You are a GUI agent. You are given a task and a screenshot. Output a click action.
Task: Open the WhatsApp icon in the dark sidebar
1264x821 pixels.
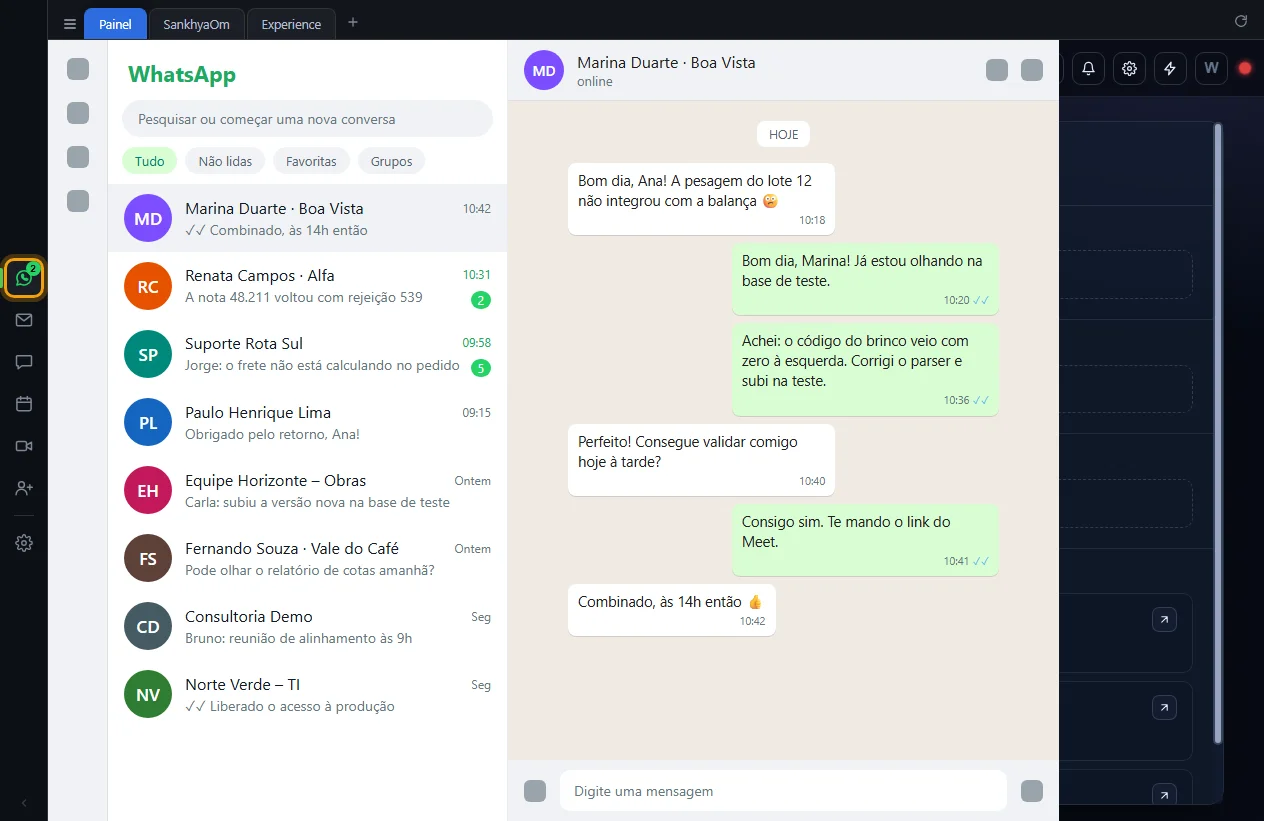click(x=24, y=277)
